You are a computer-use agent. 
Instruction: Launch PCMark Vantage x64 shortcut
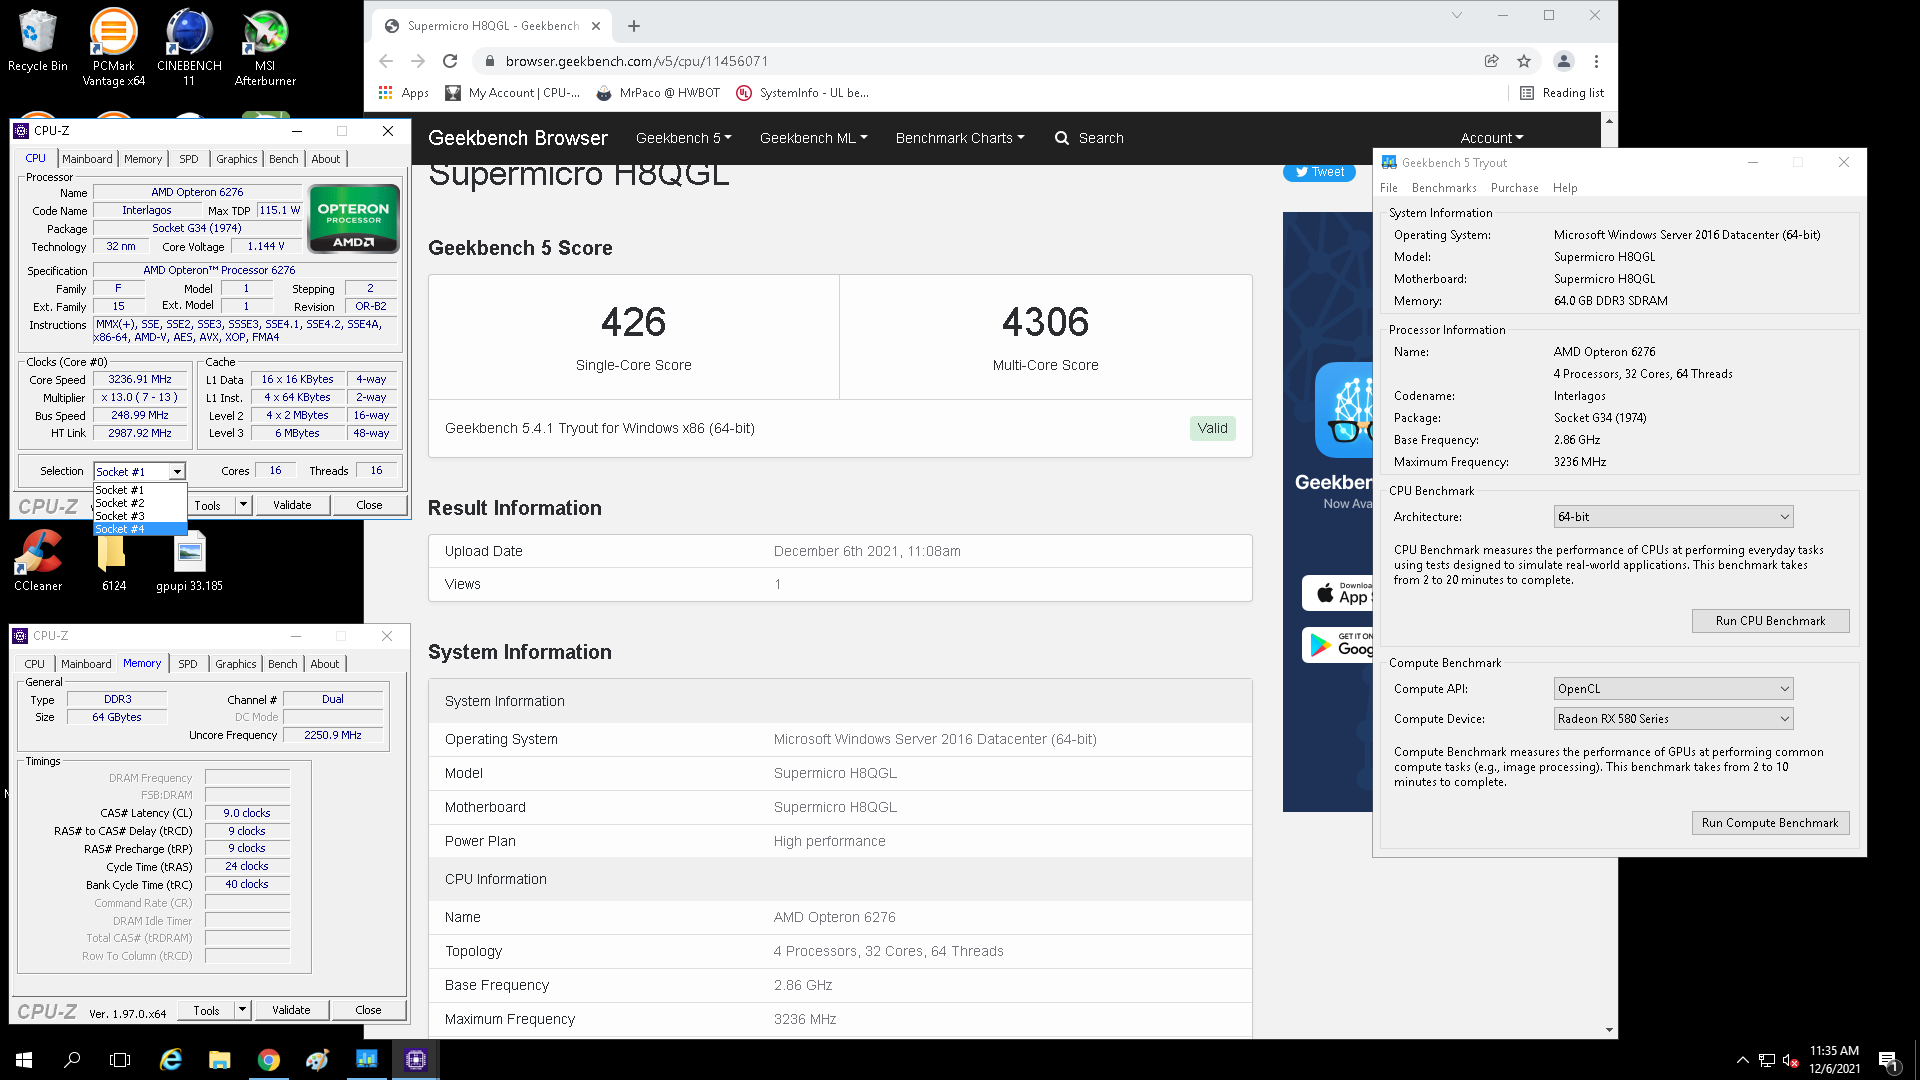[x=113, y=46]
